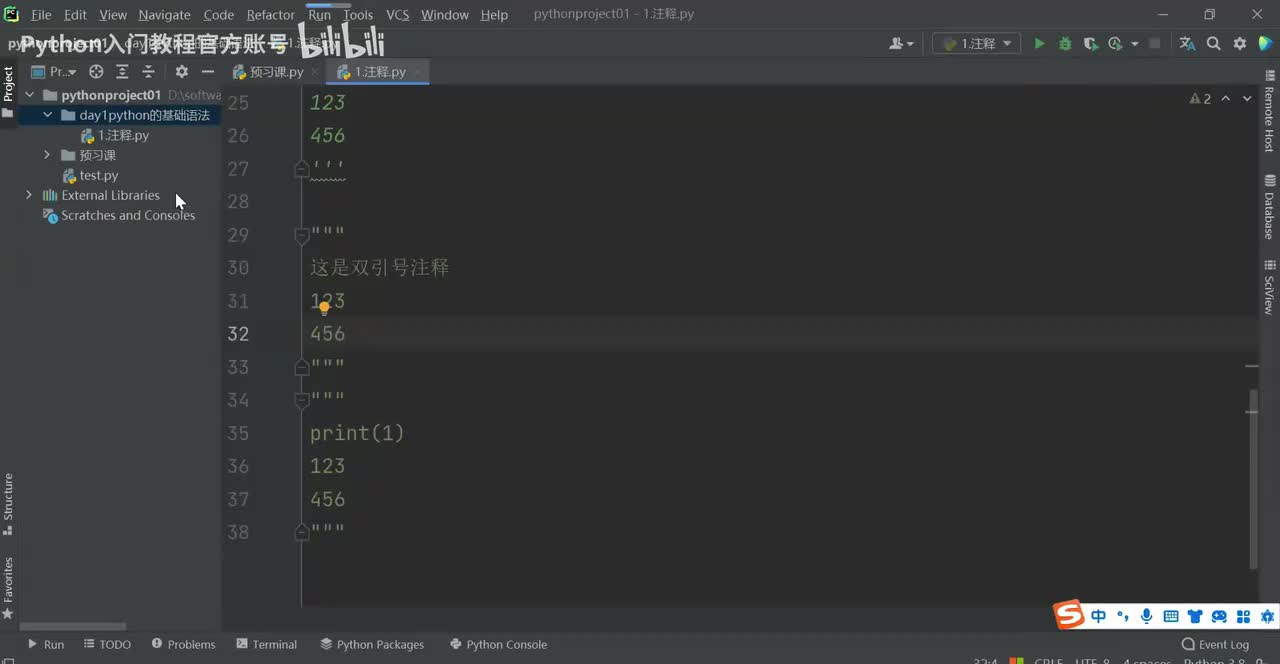This screenshot has width=1280, height=664.
Task: Select test.py in the project tree
Action: [x=99, y=176]
